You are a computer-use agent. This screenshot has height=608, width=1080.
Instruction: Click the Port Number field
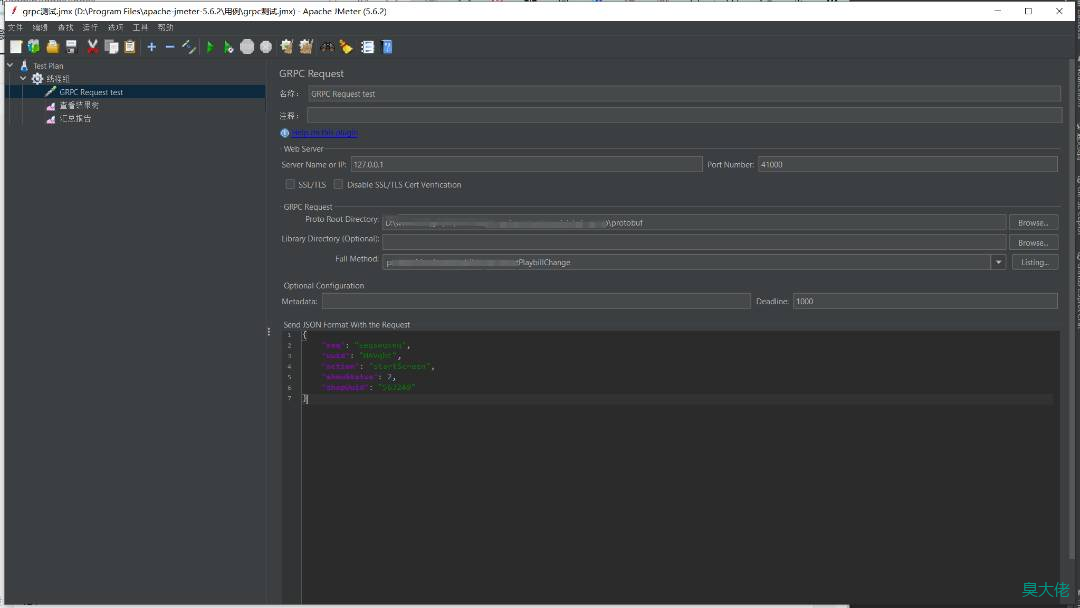coord(908,165)
